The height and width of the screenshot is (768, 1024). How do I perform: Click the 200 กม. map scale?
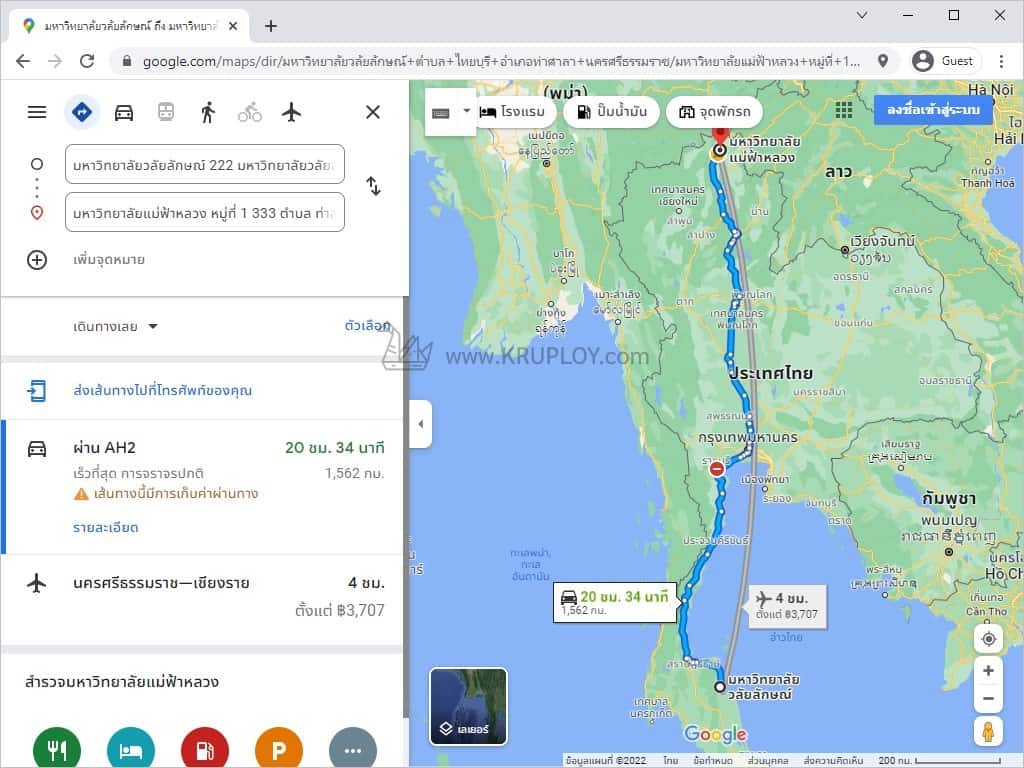point(938,761)
